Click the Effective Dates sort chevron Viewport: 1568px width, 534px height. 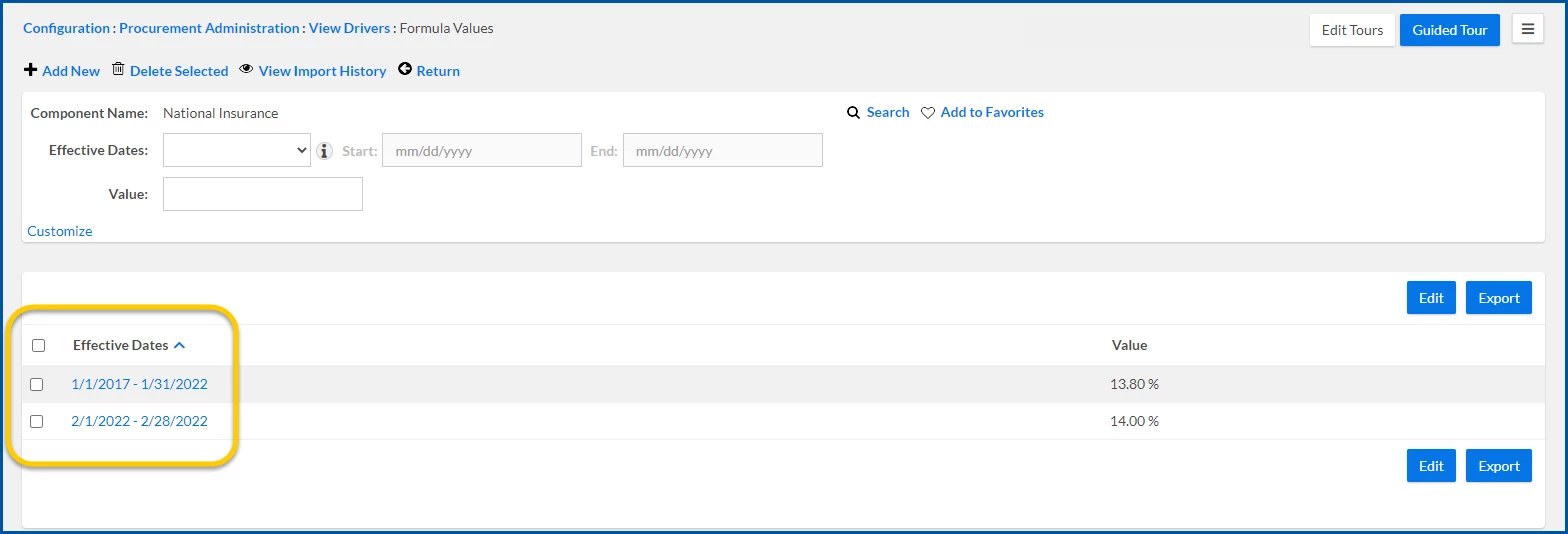click(x=179, y=345)
